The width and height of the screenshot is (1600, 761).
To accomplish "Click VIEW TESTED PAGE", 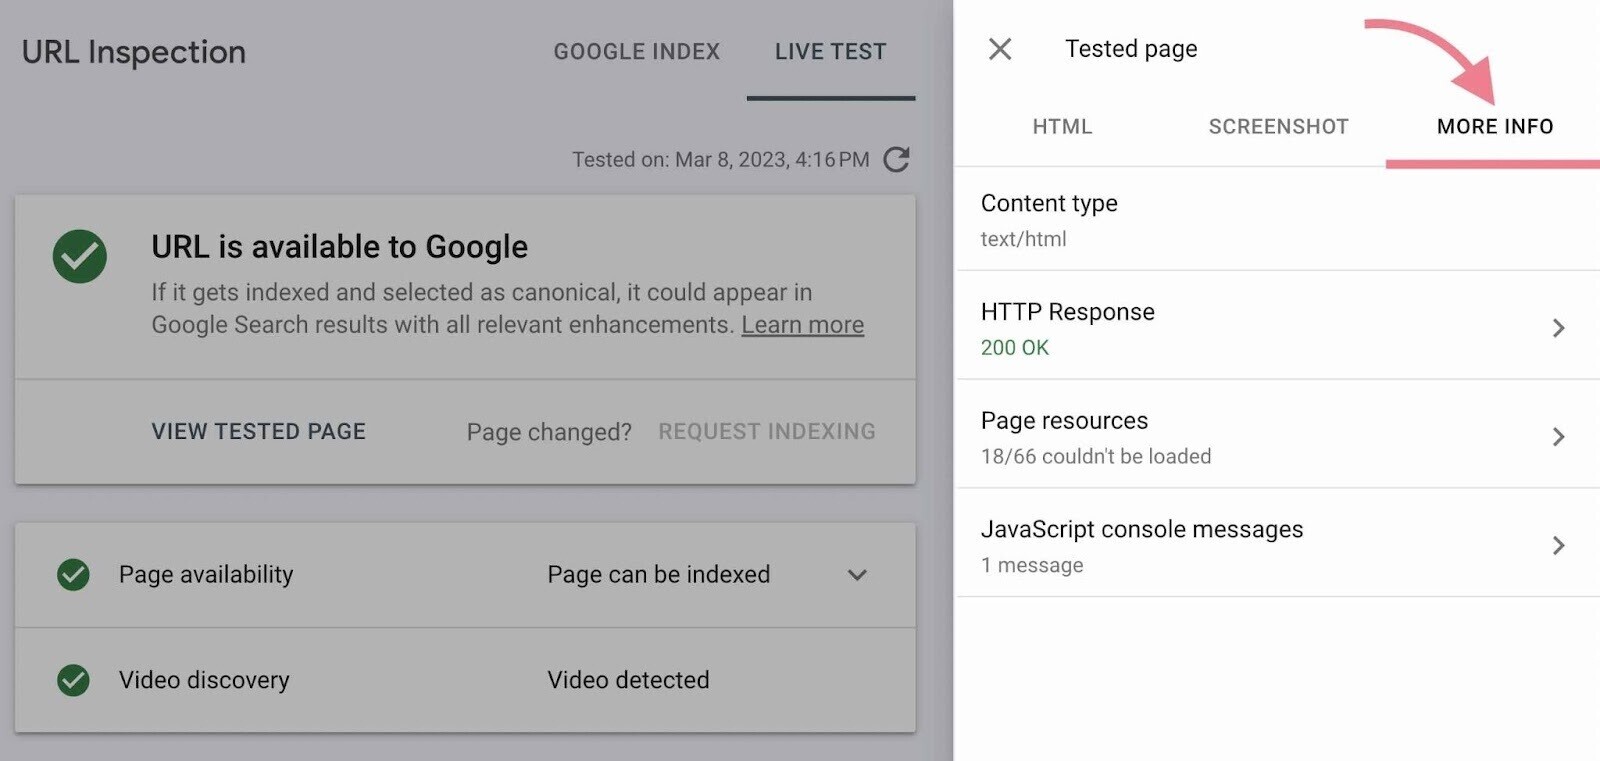I will pos(258,431).
